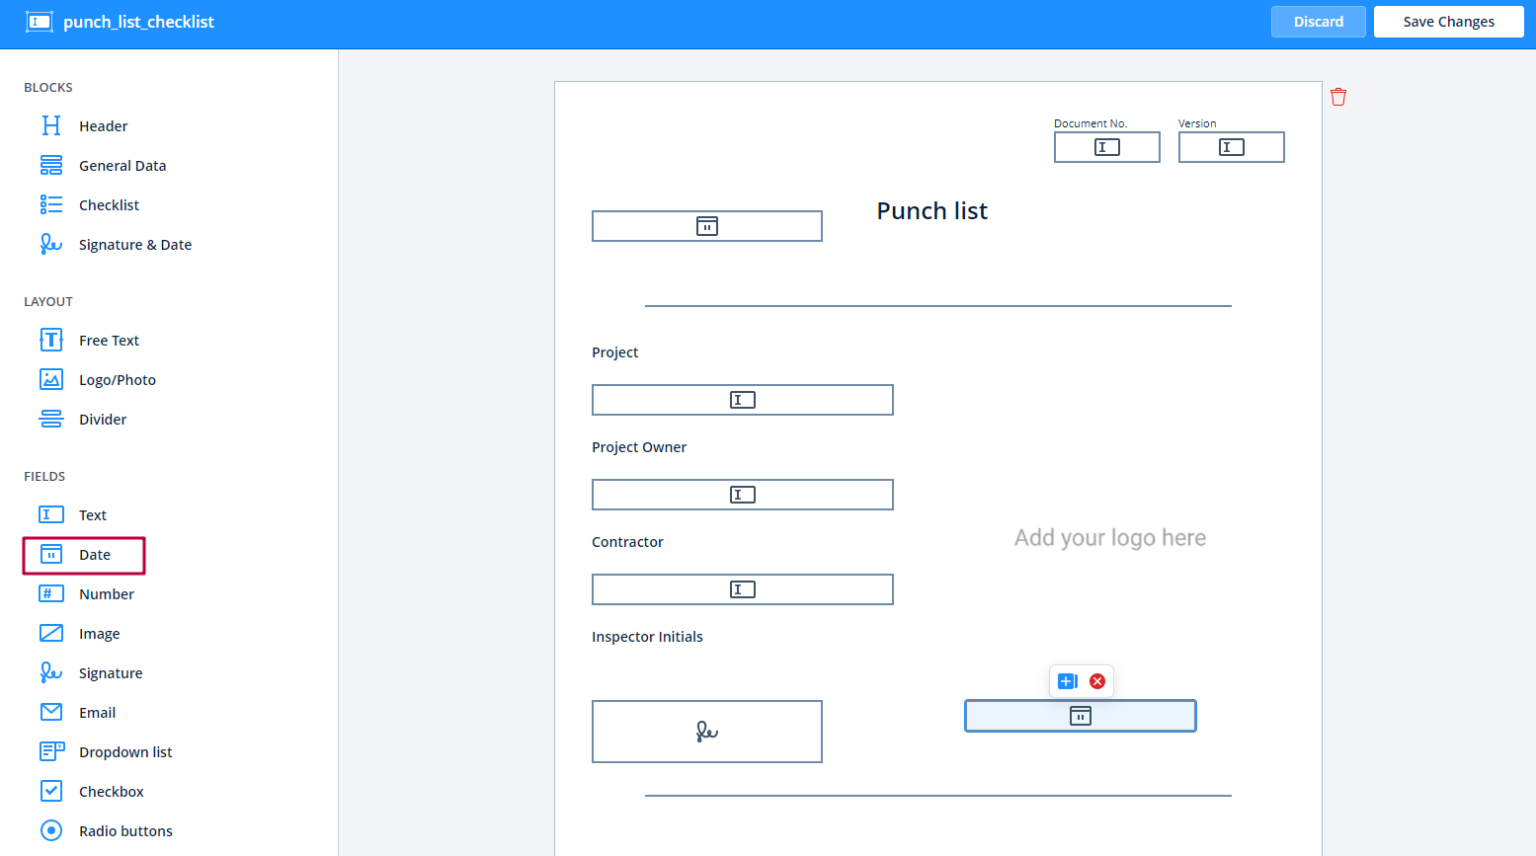The width and height of the screenshot is (1536, 856).
Task: Click Save Changes button
Action: tap(1447, 22)
